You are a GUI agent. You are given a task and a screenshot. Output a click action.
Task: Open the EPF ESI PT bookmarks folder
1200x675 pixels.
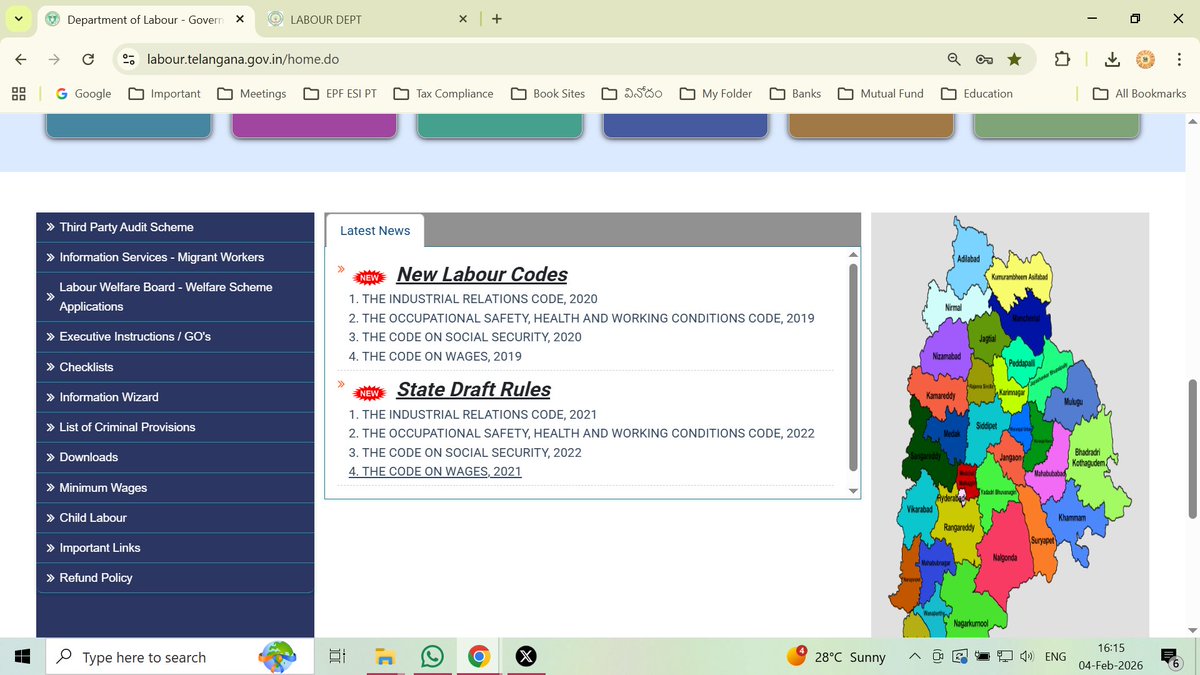click(x=340, y=93)
